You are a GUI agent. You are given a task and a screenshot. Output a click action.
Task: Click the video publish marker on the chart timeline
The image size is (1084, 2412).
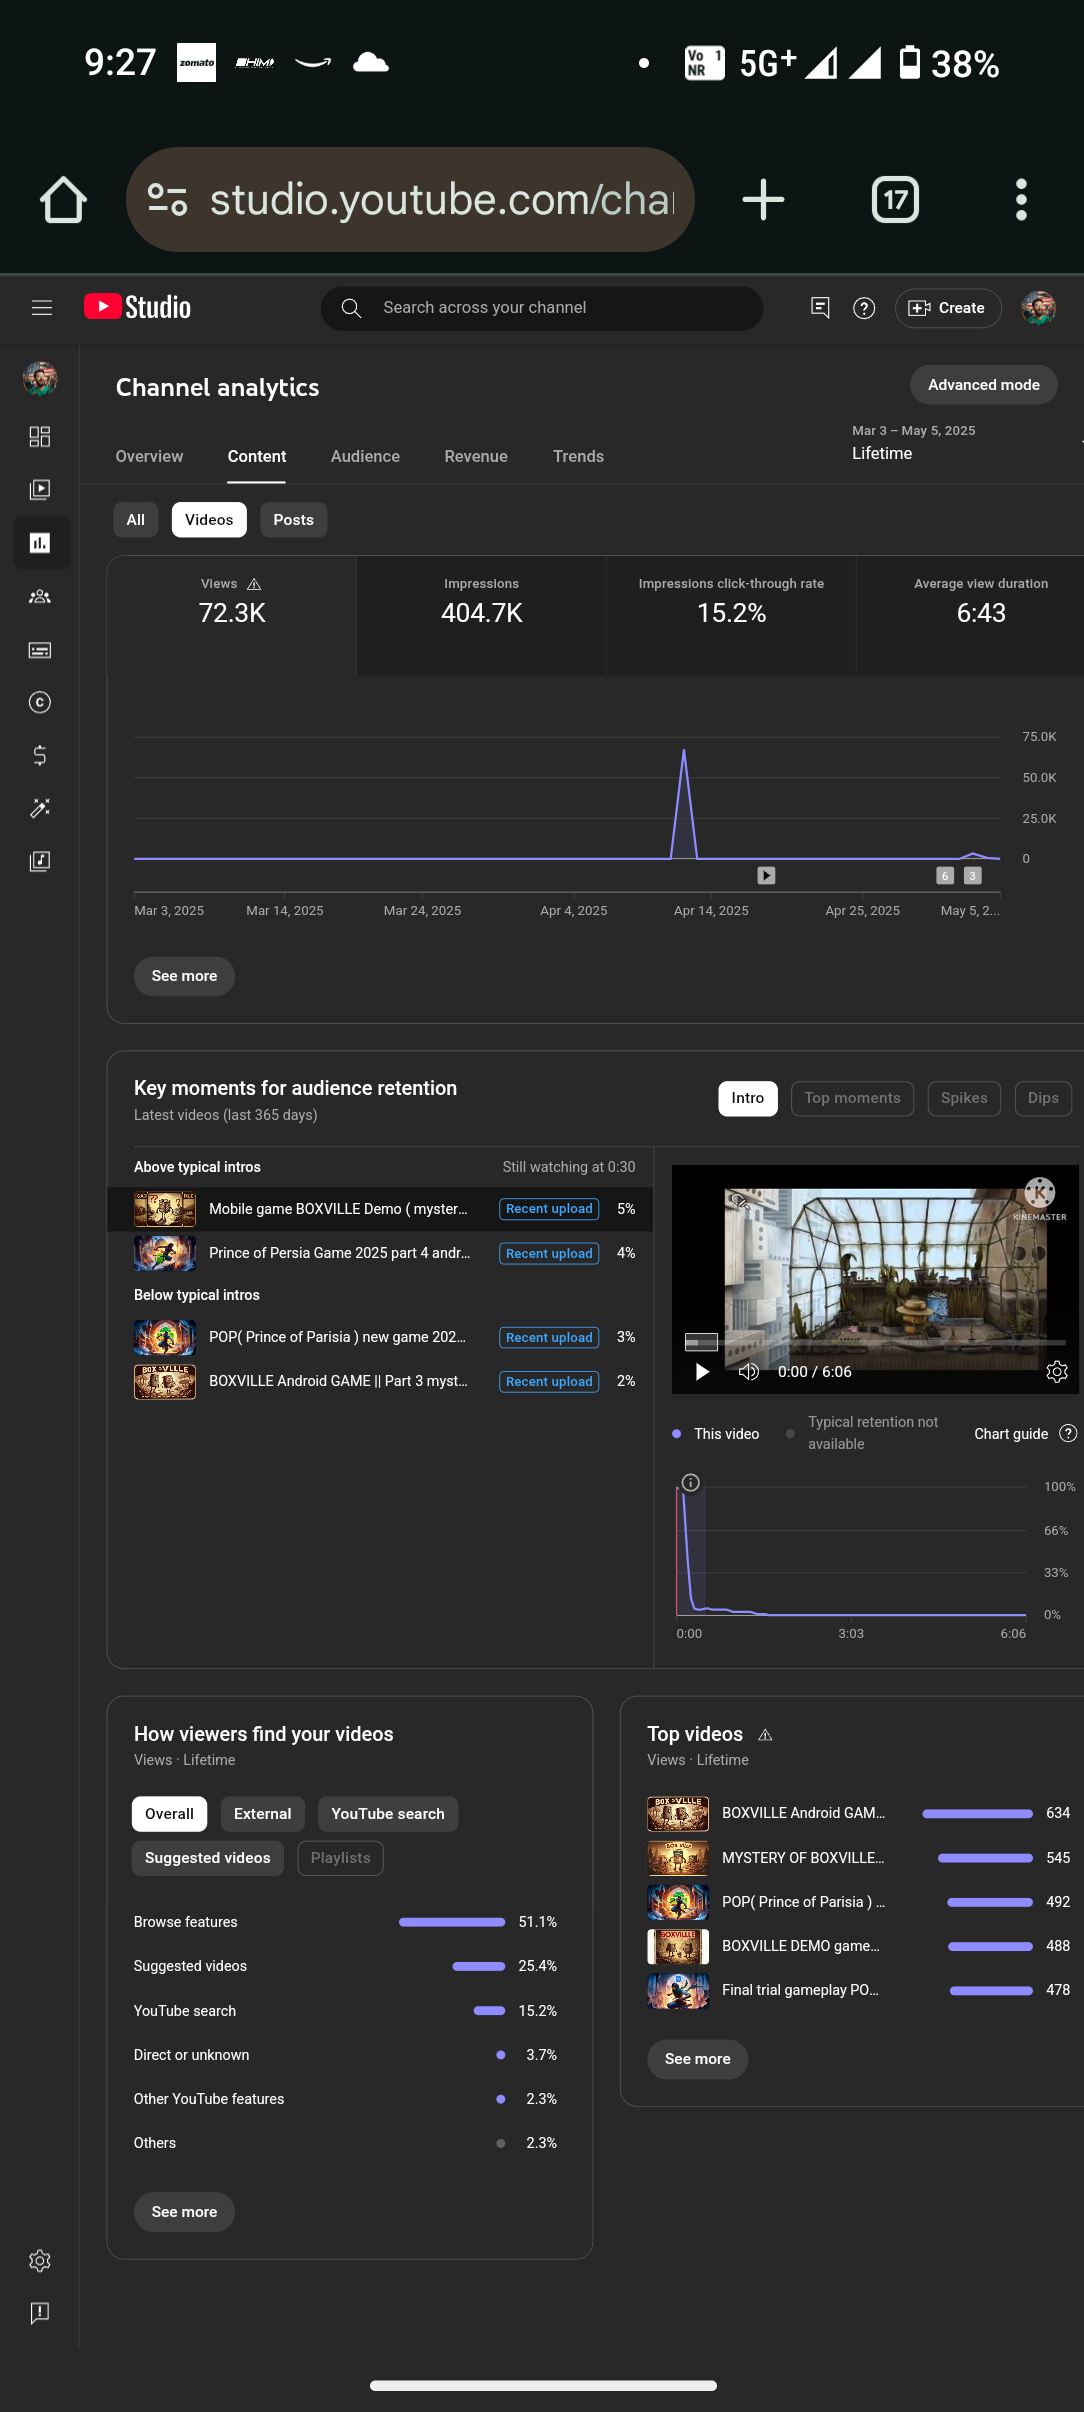[x=766, y=876]
